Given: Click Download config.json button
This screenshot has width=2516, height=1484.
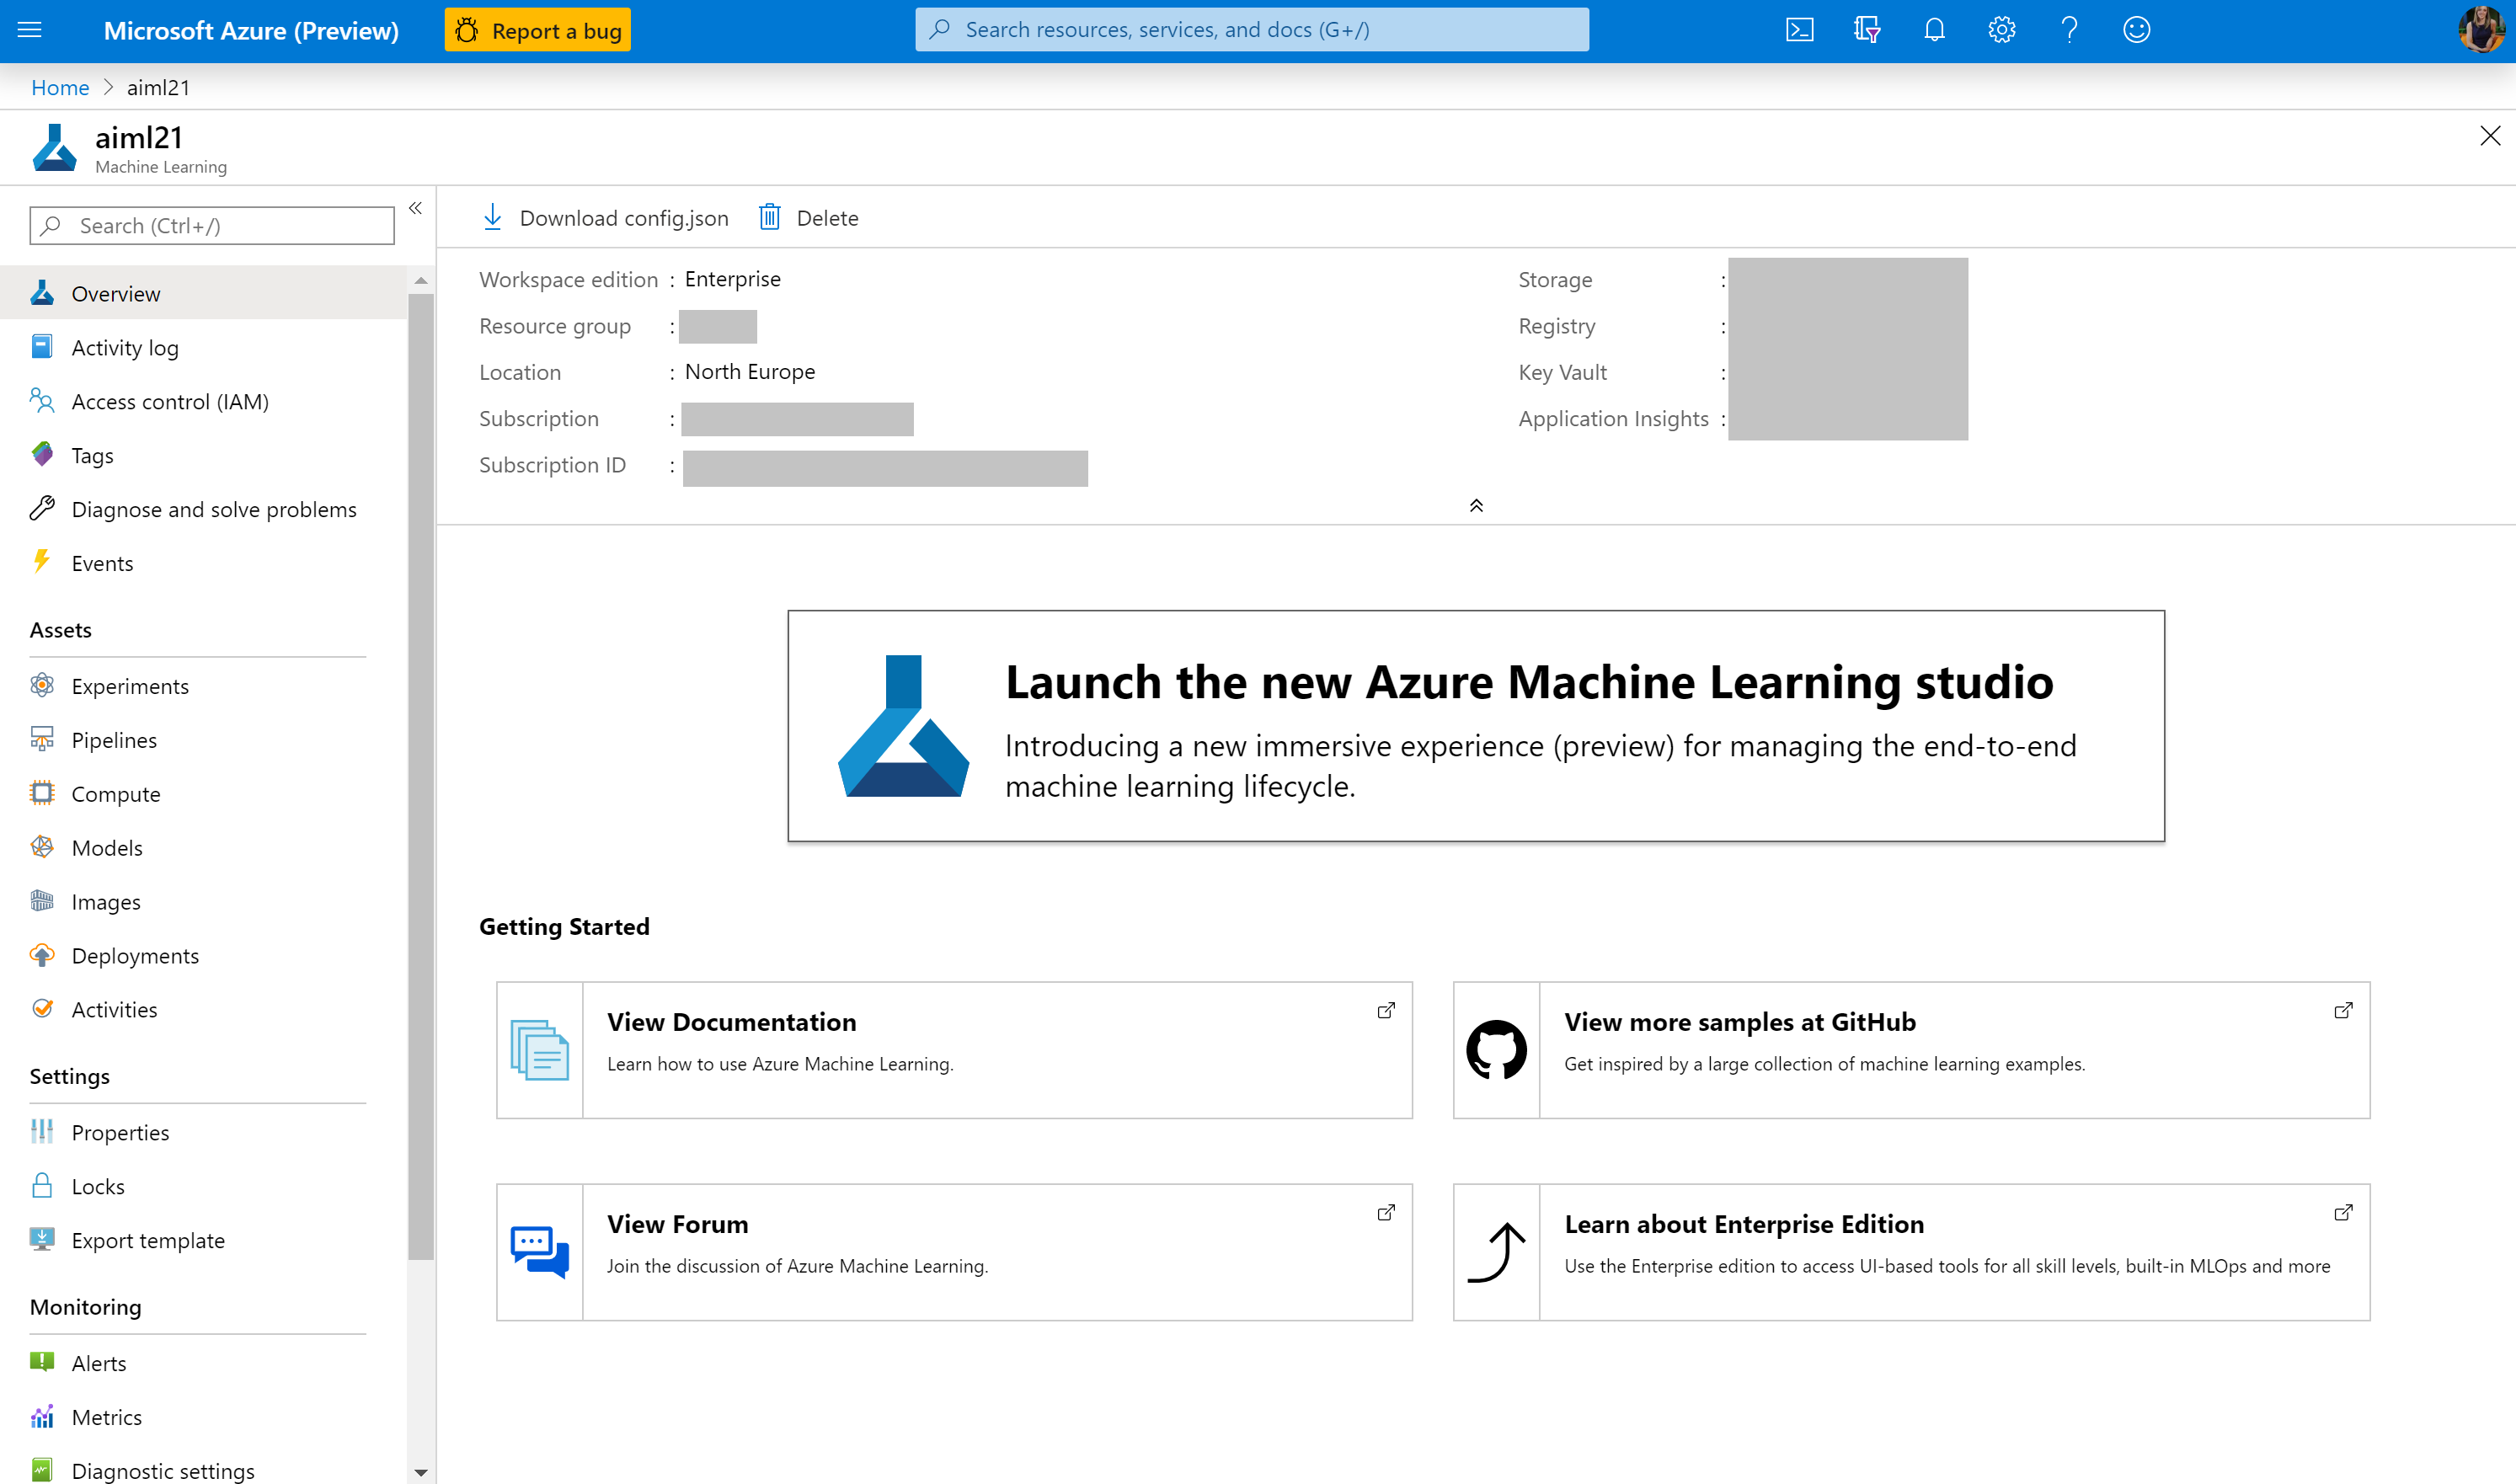Looking at the screenshot, I should 610,216.
